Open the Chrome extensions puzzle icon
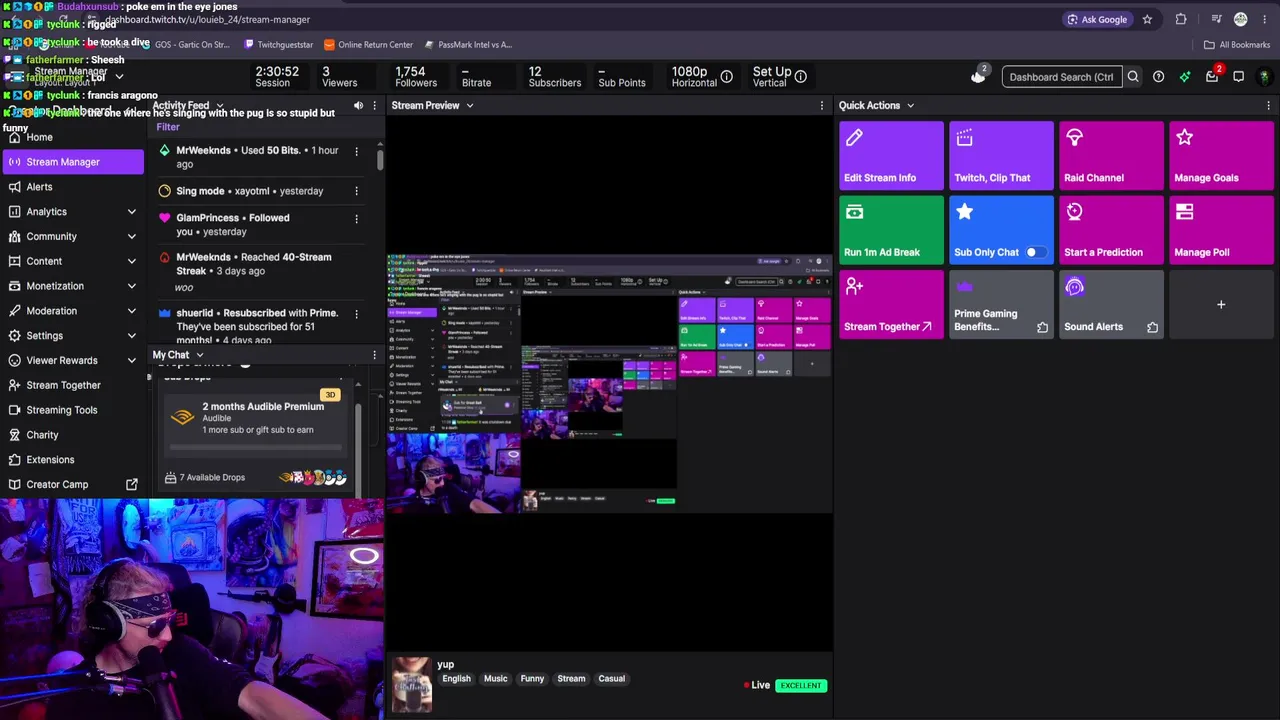Image resolution: width=1280 pixels, height=720 pixels. tap(1181, 19)
